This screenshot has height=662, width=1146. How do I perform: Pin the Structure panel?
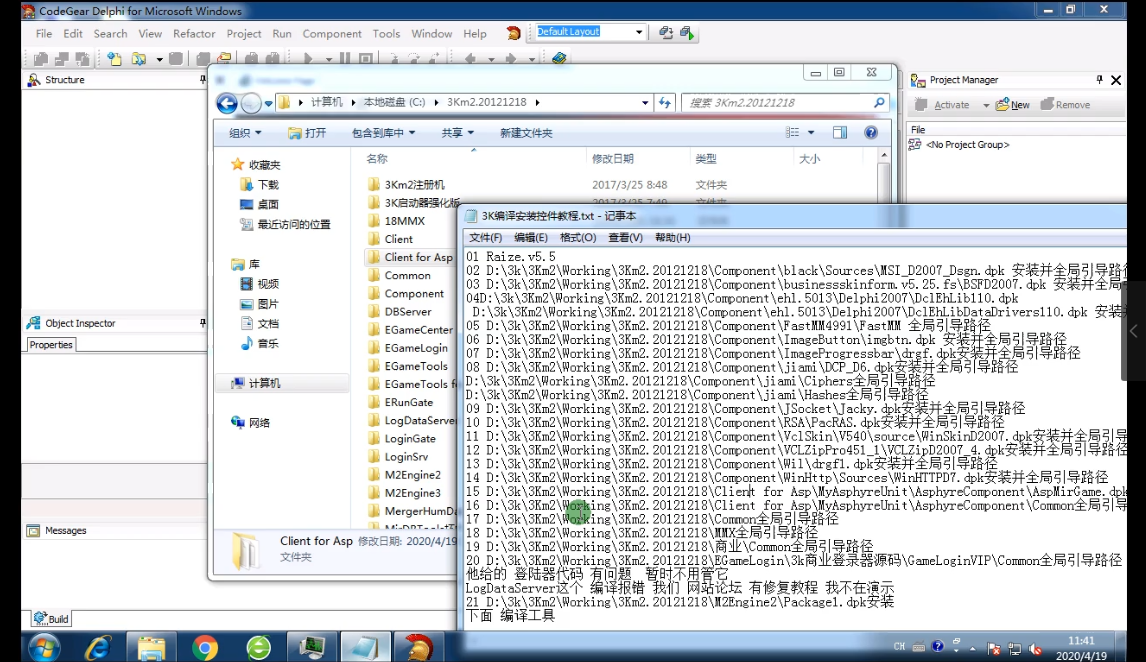click(x=202, y=79)
